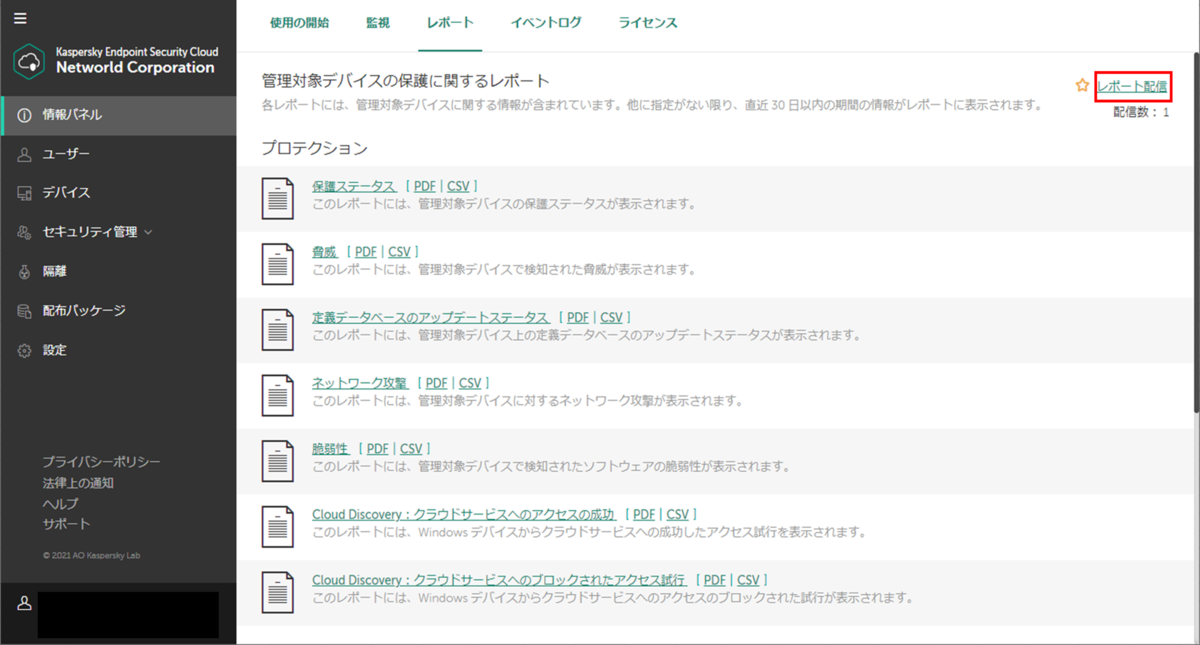Click the 脅威 report document icon
The height and width of the screenshot is (645, 1200).
coord(276,263)
